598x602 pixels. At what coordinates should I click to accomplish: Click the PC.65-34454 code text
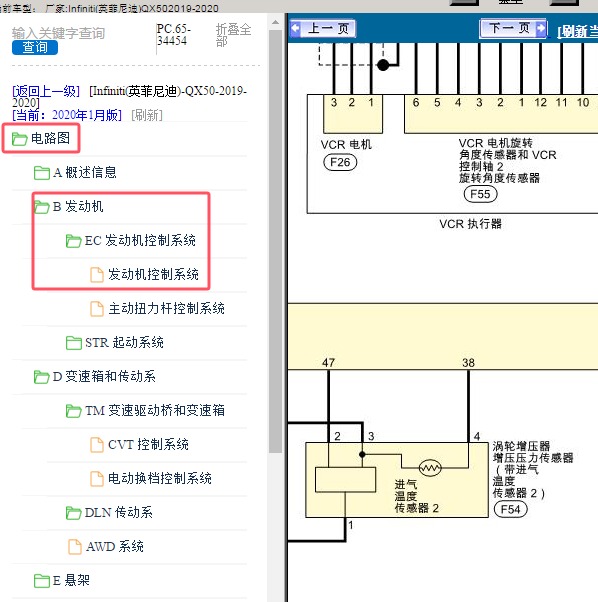tap(173, 35)
